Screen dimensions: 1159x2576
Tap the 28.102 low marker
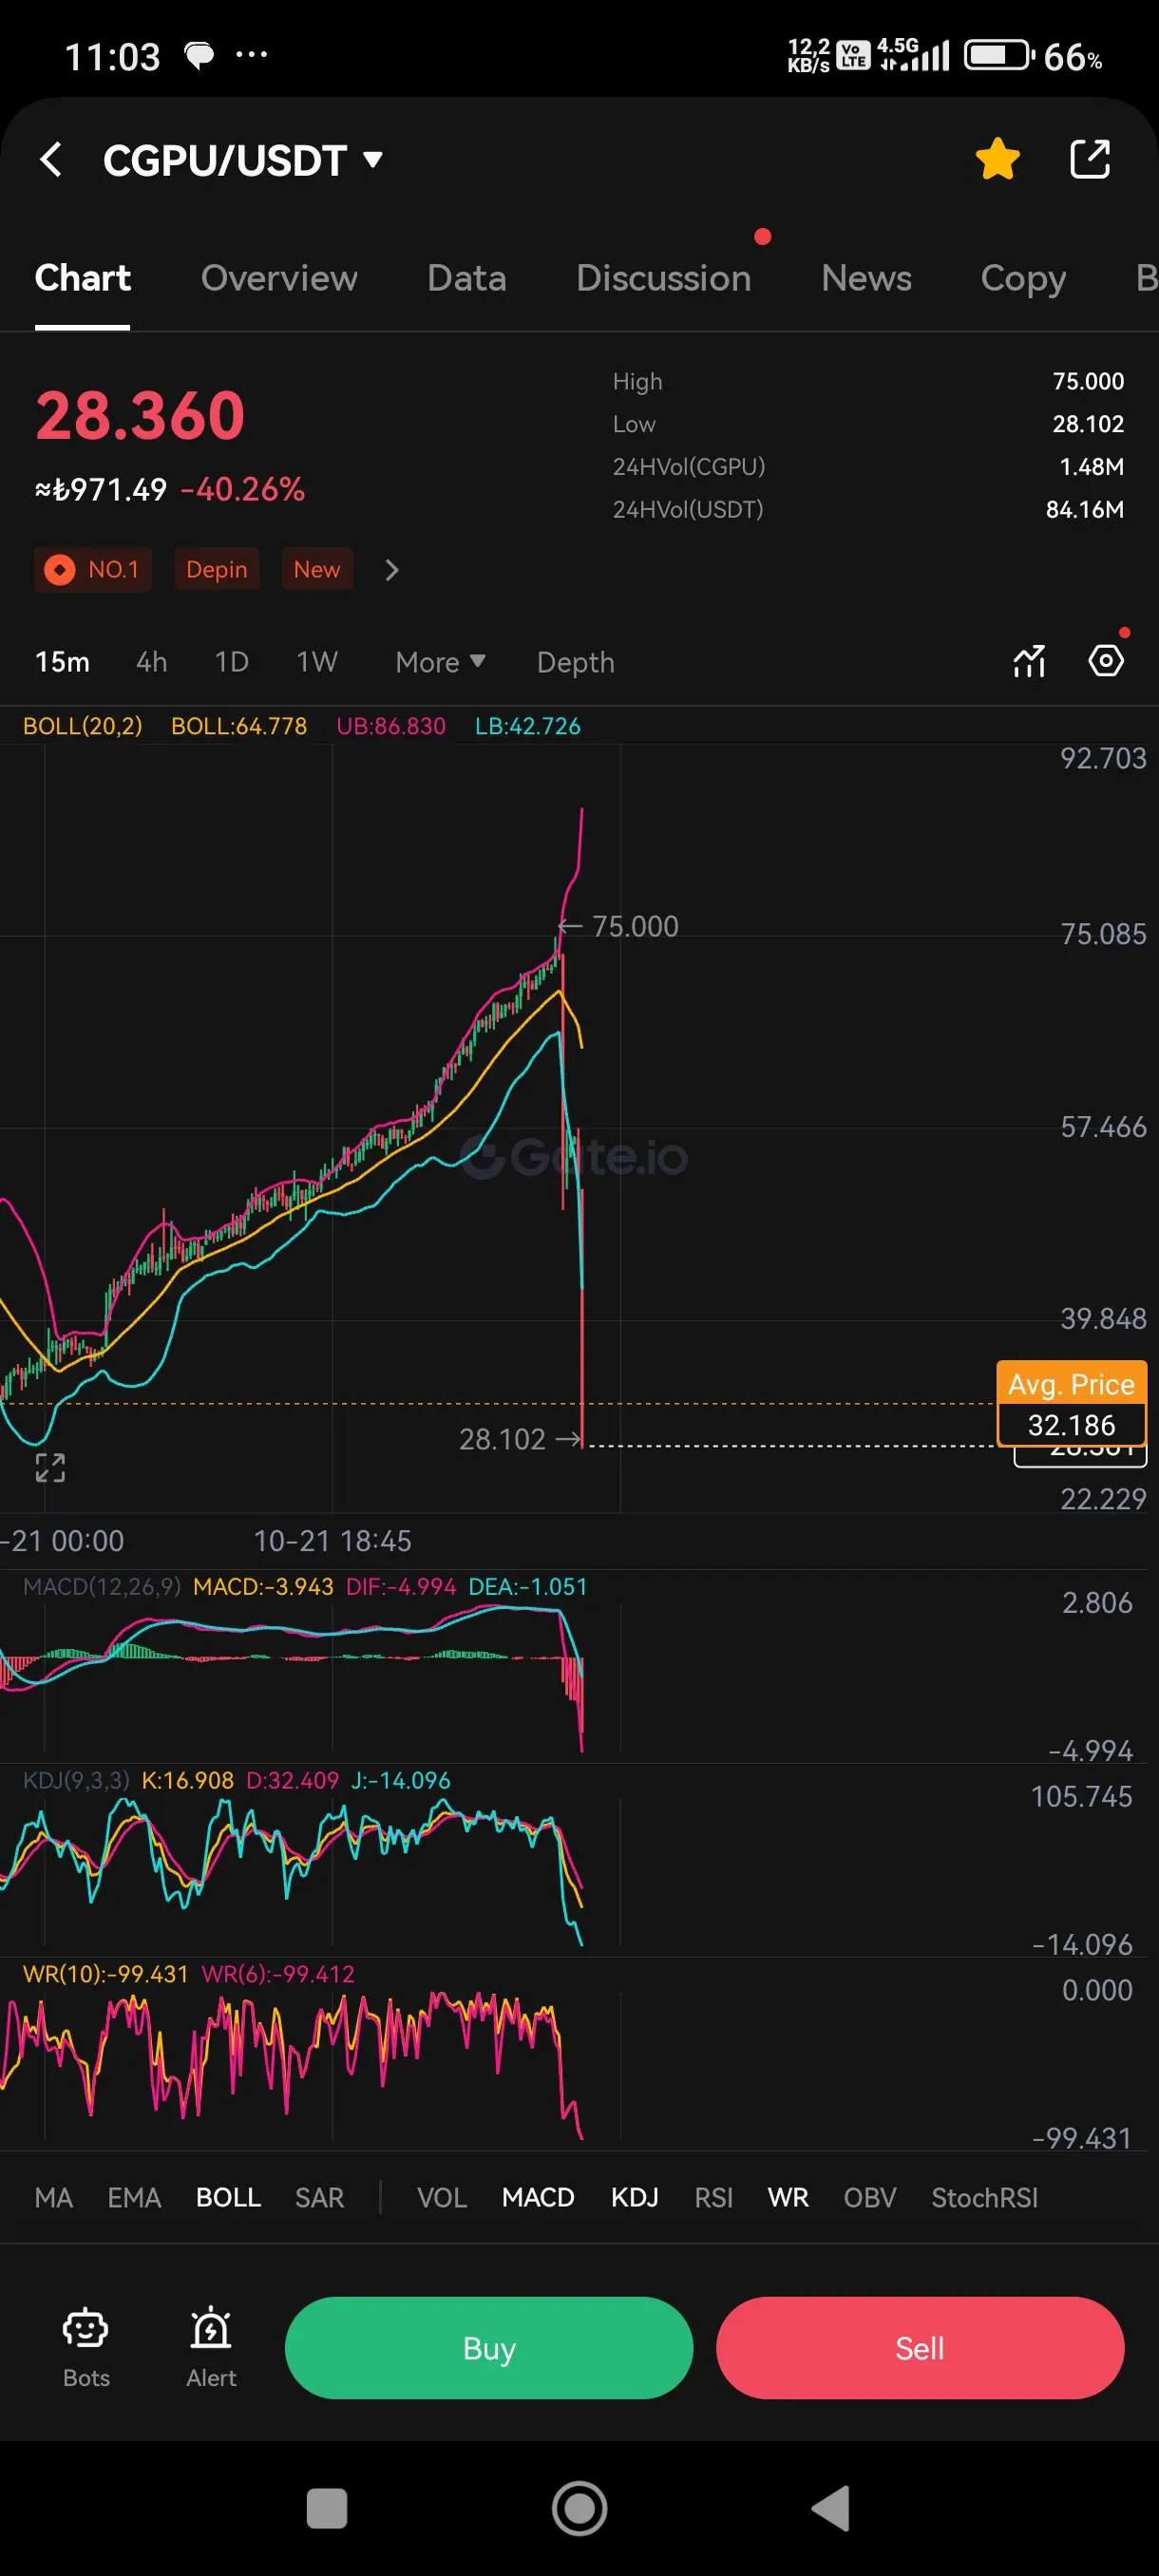[502, 1439]
